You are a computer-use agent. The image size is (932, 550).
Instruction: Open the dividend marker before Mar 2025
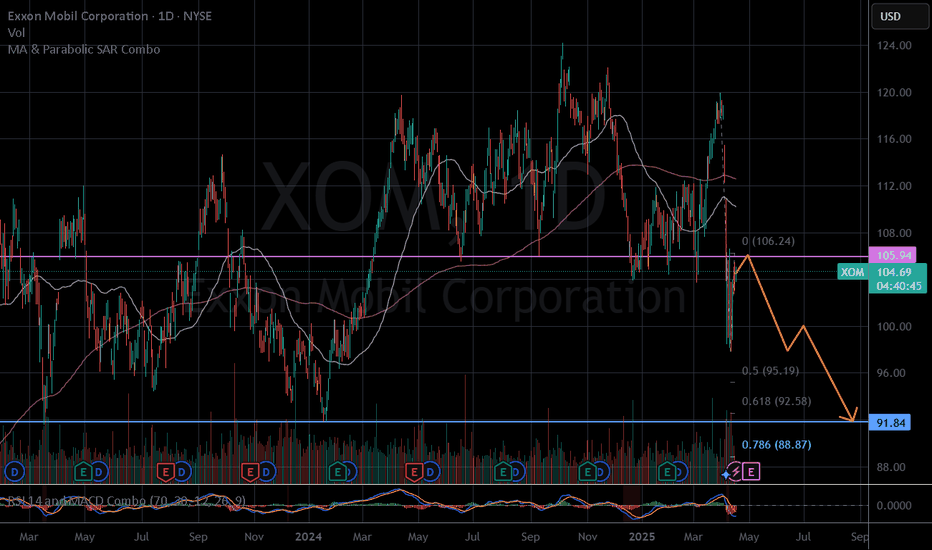click(681, 473)
